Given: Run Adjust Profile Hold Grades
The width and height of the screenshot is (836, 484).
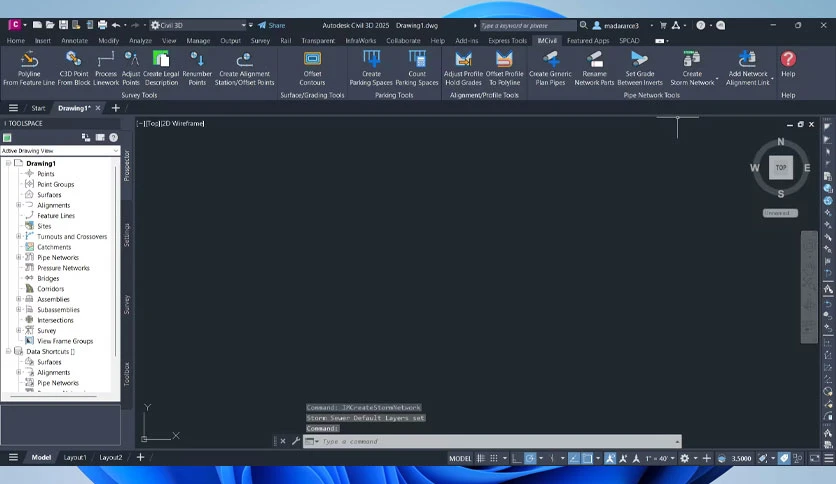Looking at the screenshot, I should pyautogui.click(x=463, y=68).
